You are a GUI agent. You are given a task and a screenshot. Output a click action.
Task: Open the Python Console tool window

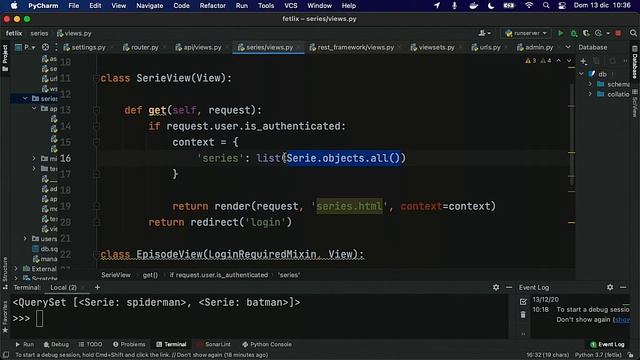click(x=267, y=344)
